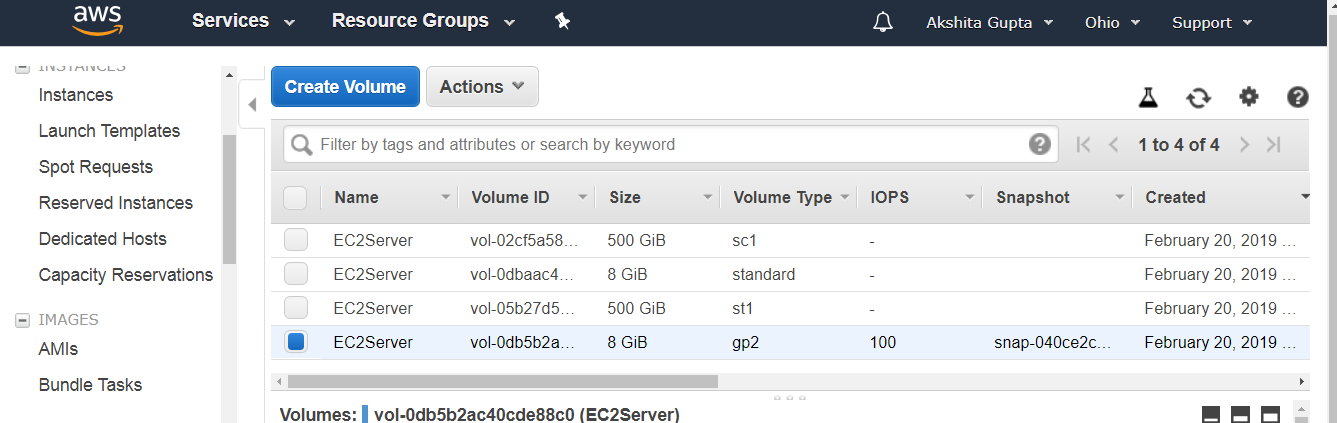The height and width of the screenshot is (423, 1337).
Task: Click the Volume Type column header
Action: (782, 197)
